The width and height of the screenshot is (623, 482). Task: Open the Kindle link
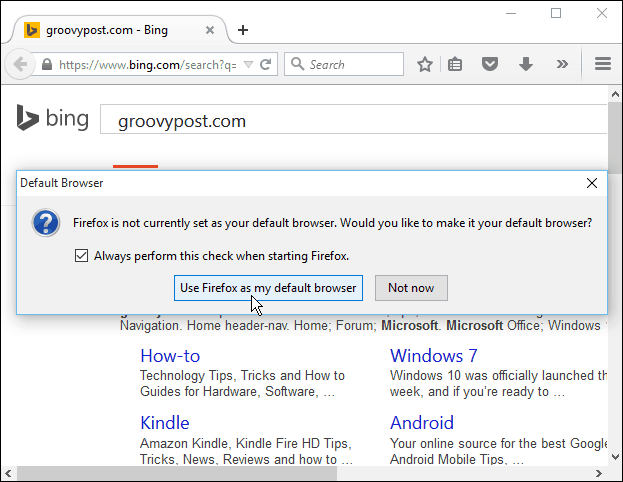pyautogui.click(x=165, y=423)
